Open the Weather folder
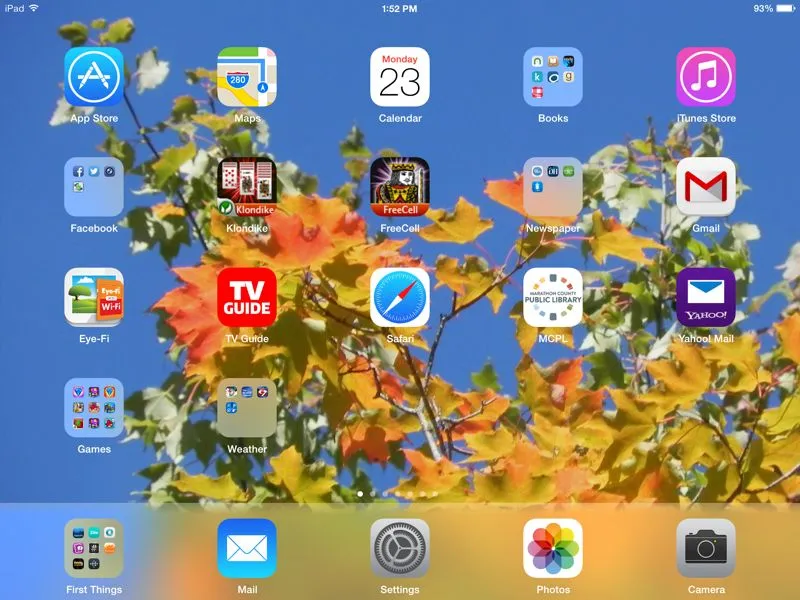This screenshot has height=600, width=800. tap(247, 408)
